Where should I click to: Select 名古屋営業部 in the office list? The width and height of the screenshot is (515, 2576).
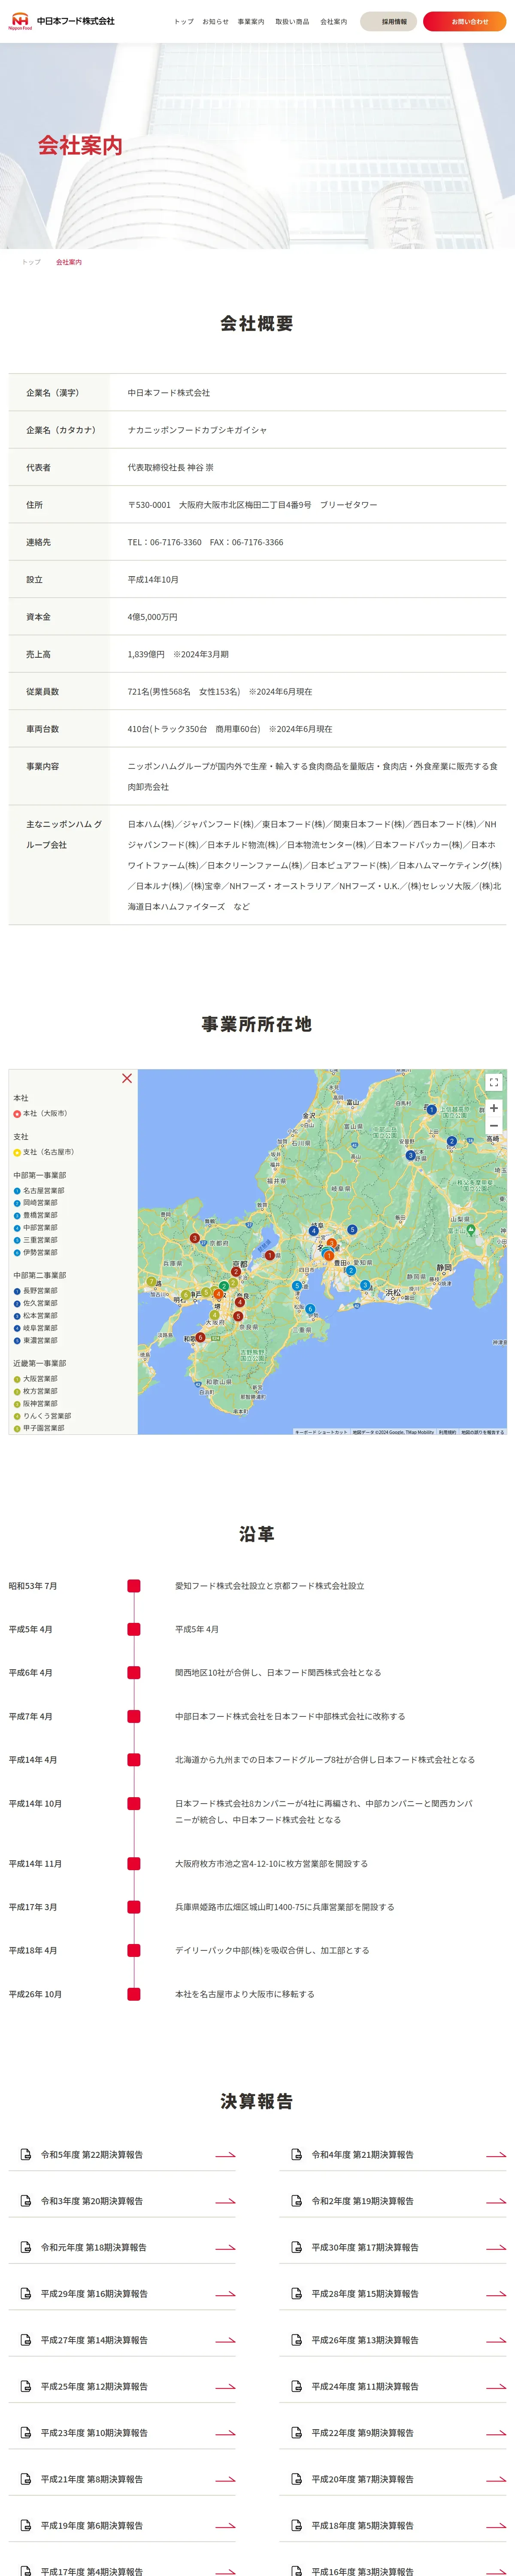(x=39, y=1191)
